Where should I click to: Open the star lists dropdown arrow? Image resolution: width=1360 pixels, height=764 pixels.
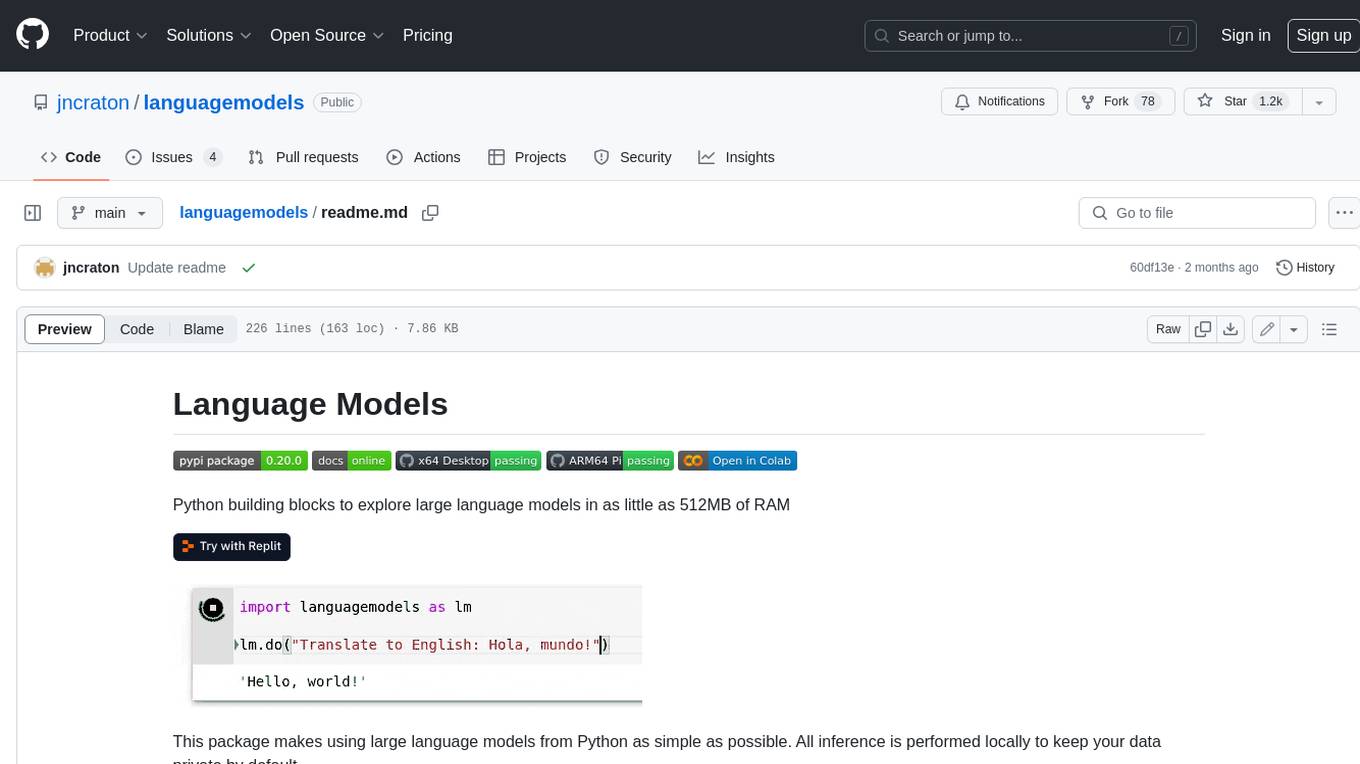pyautogui.click(x=1318, y=102)
